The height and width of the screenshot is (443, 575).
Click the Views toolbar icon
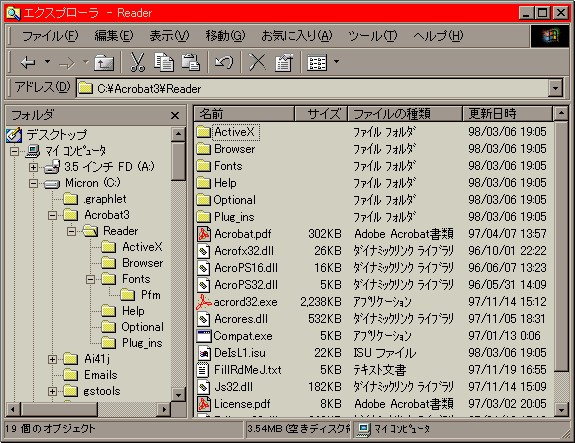317,63
